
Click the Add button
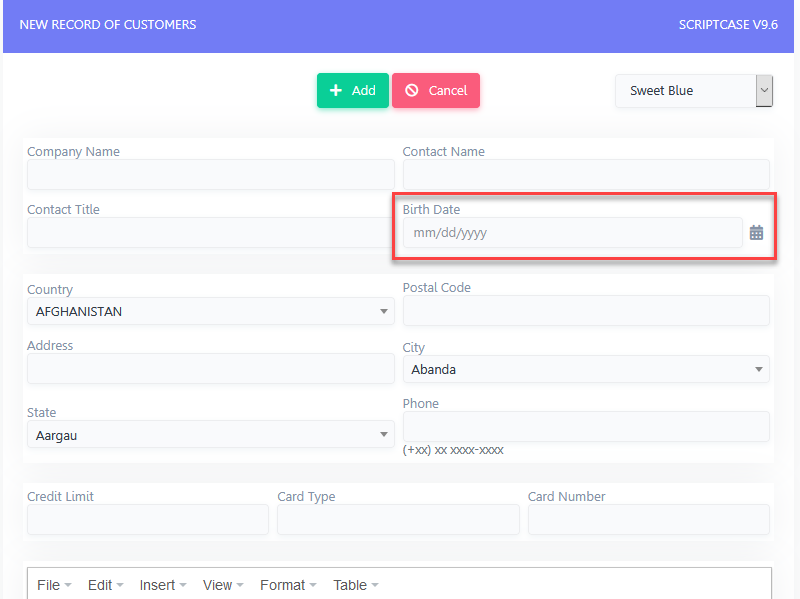click(353, 90)
